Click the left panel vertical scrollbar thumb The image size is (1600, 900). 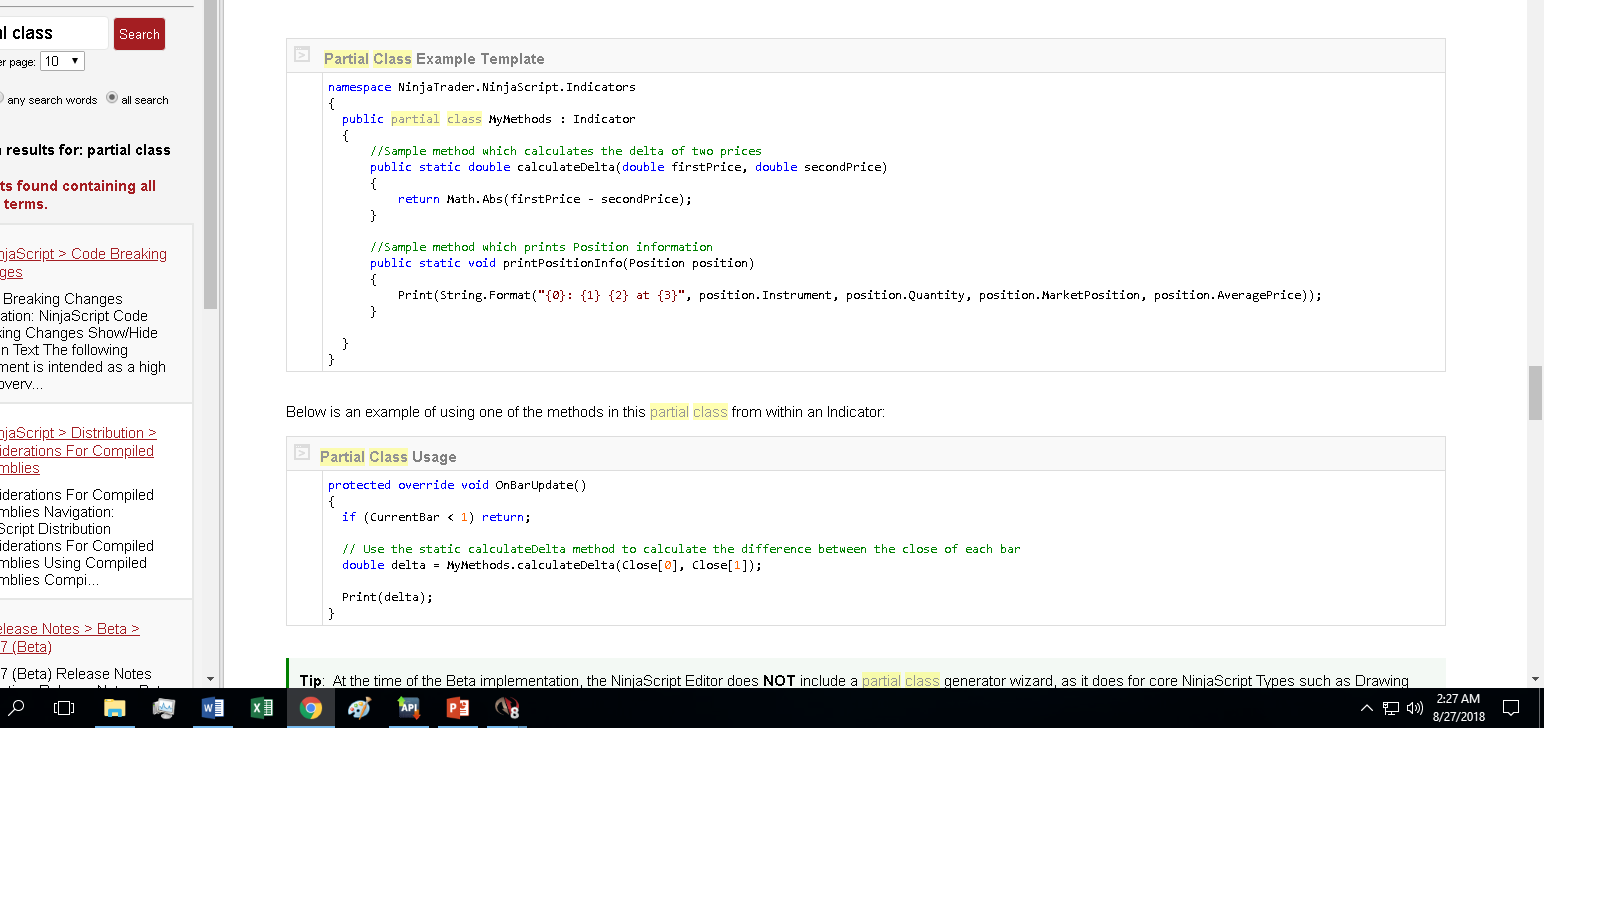coord(210,155)
